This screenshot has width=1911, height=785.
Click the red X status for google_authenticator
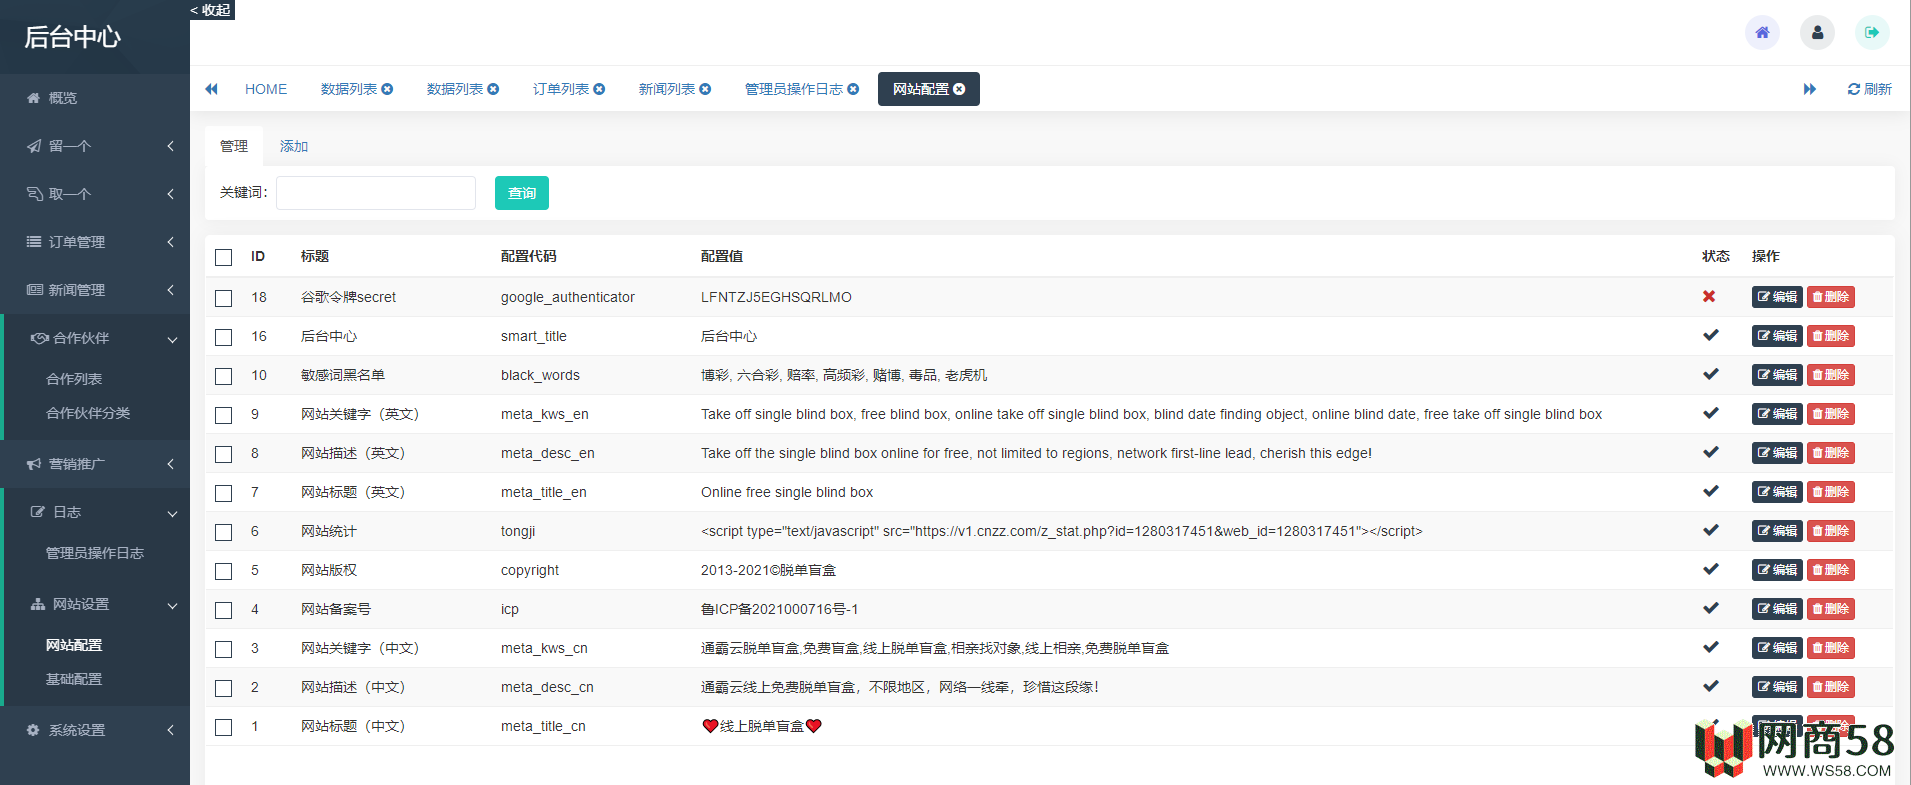tap(1709, 297)
